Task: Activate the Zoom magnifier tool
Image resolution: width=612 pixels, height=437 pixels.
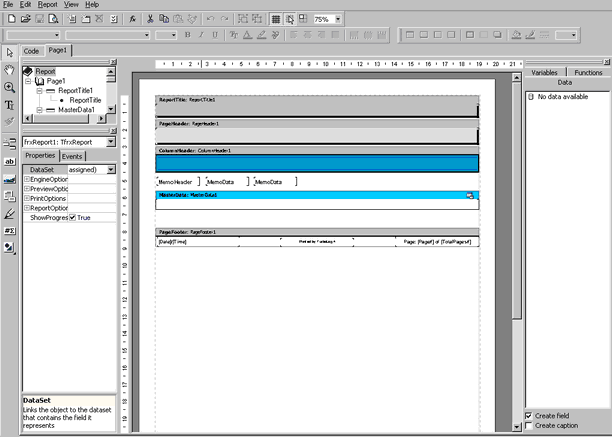Action: tap(10, 87)
